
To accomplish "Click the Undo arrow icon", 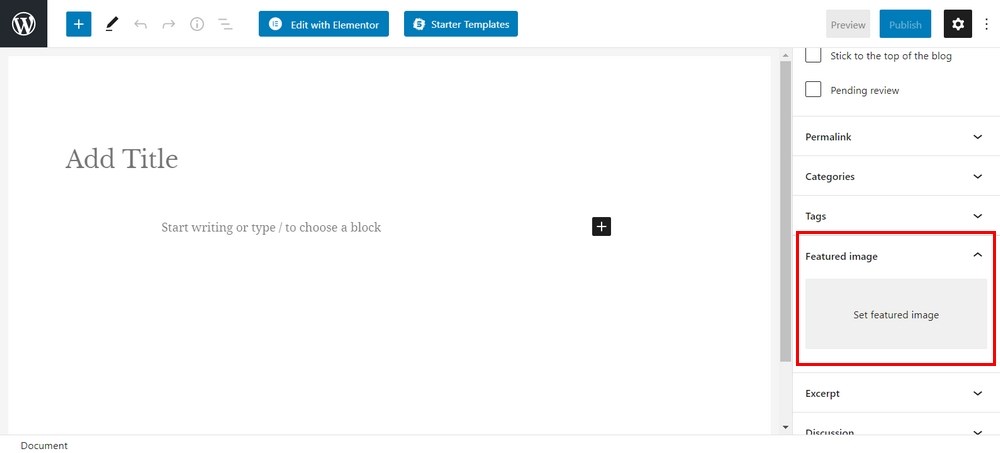I will click(140, 24).
